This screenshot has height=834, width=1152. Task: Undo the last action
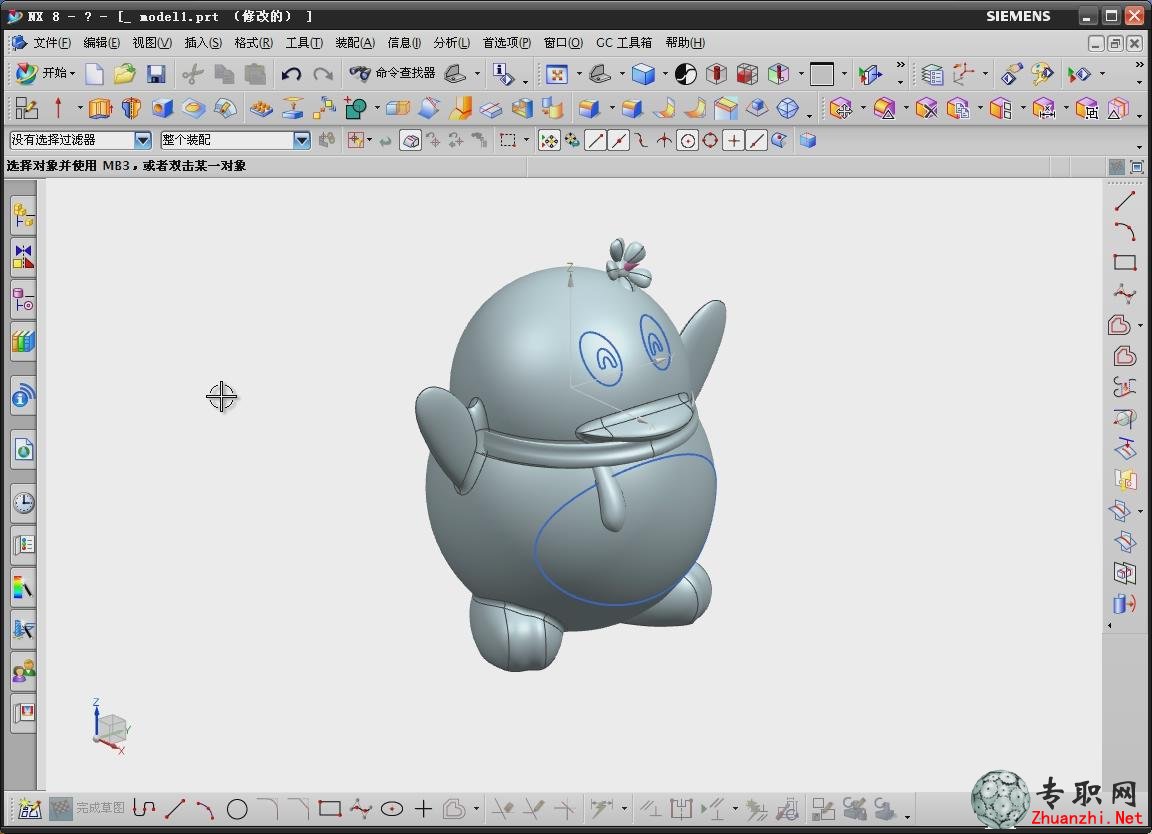tap(291, 73)
